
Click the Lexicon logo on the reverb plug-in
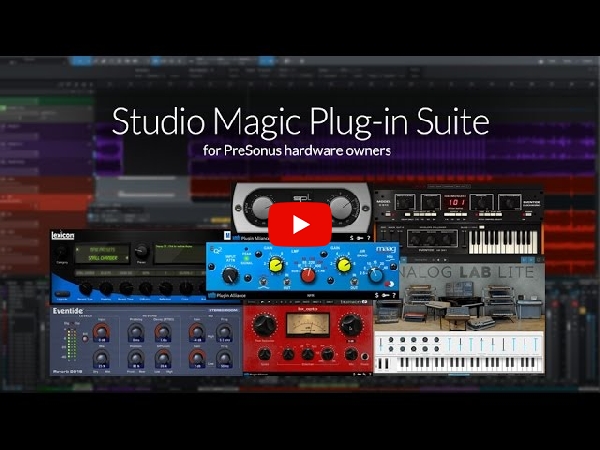(63, 236)
